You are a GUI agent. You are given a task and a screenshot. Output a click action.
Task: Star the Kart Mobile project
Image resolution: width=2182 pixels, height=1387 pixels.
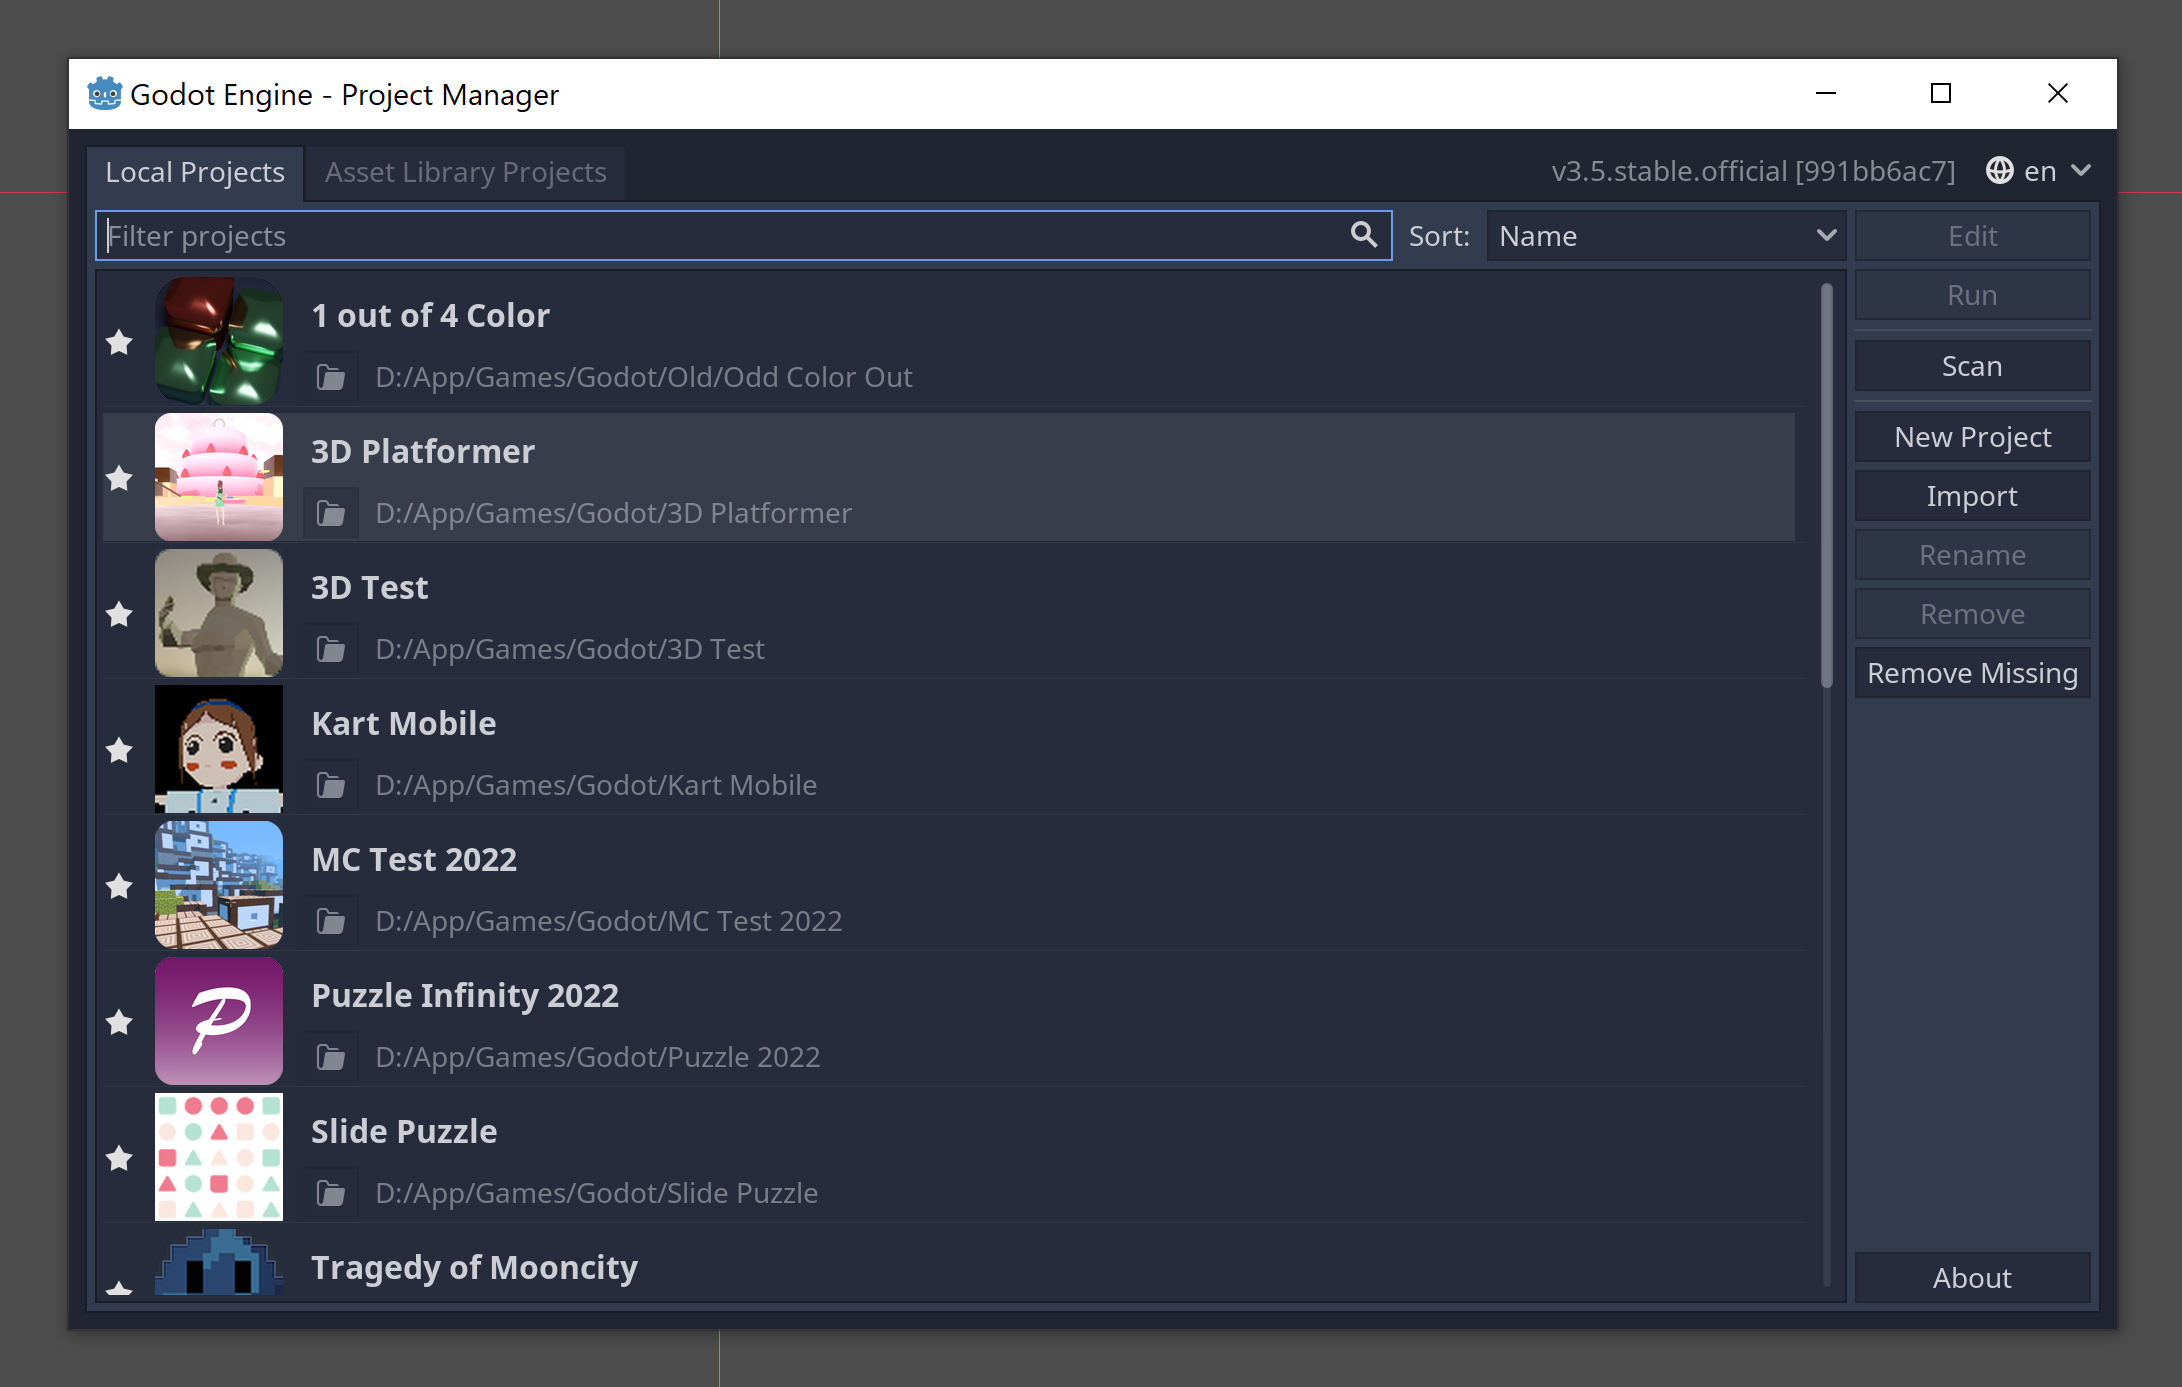coord(119,750)
